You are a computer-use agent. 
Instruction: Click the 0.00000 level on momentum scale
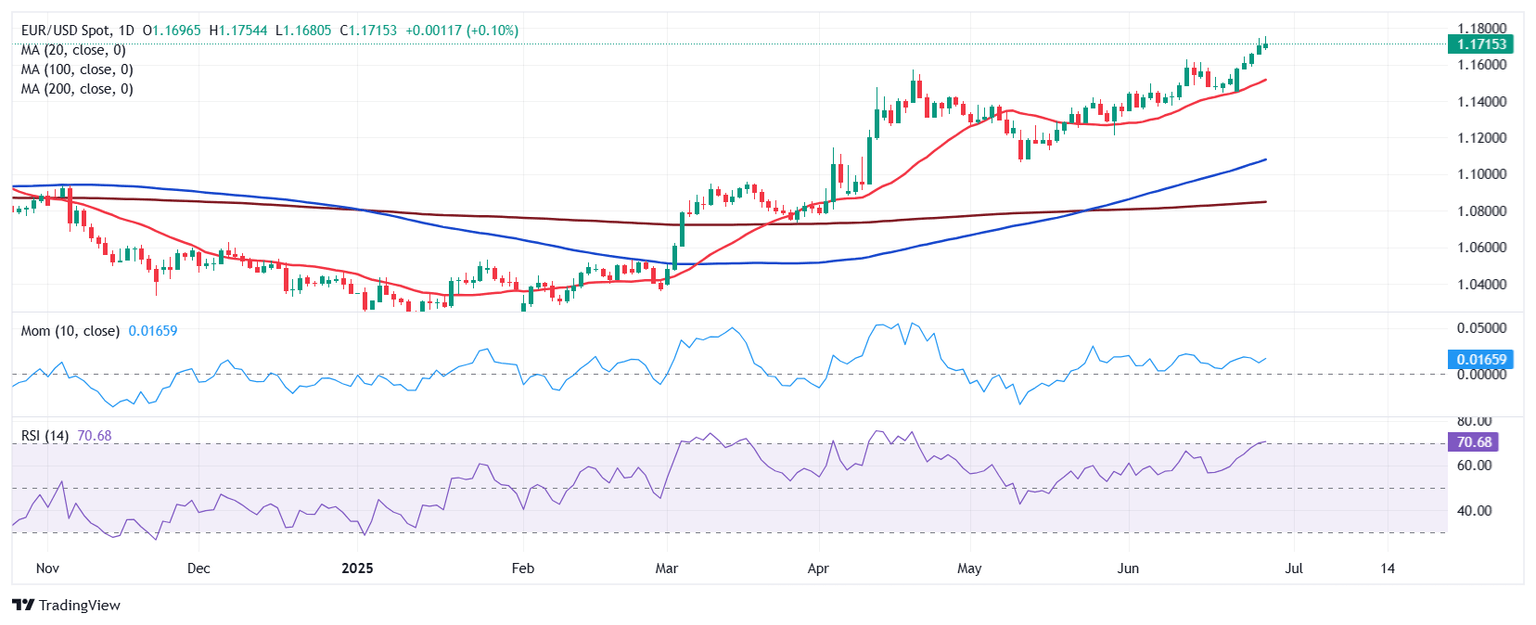coord(1478,374)
